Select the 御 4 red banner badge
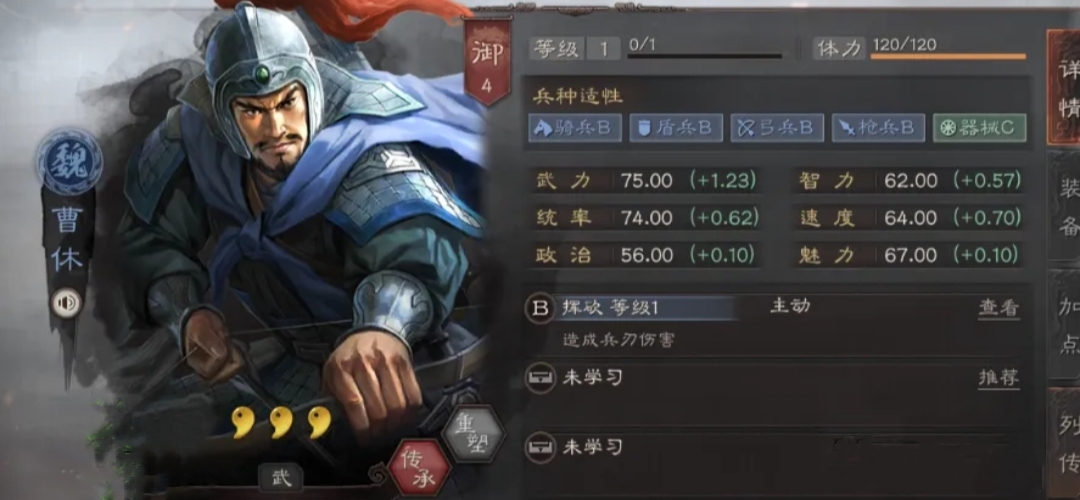Image resolution: width=1080 pixels, height=500 pixels. [x=487, y=62]
